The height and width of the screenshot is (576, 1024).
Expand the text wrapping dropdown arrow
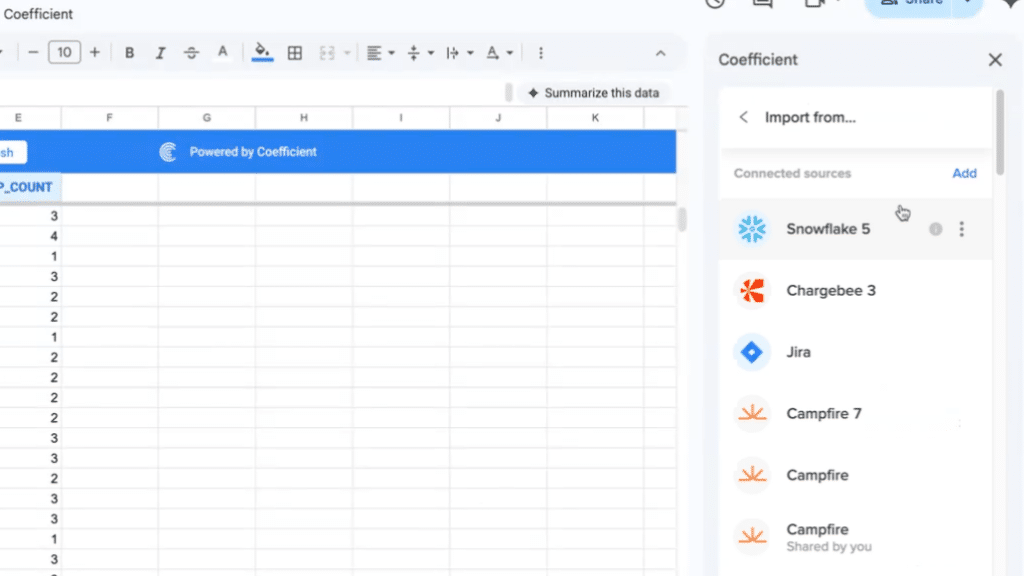click(470, 53)
